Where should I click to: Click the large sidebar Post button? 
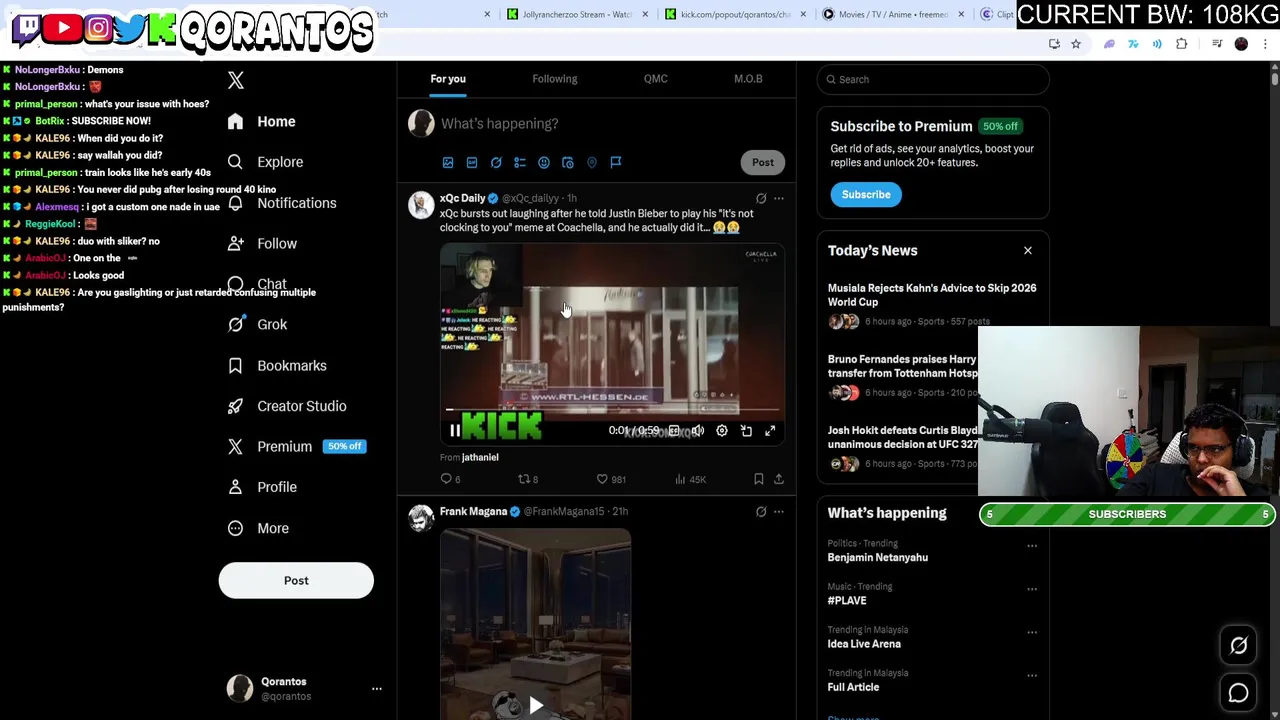pyautogui.click(x=296, y=580)
